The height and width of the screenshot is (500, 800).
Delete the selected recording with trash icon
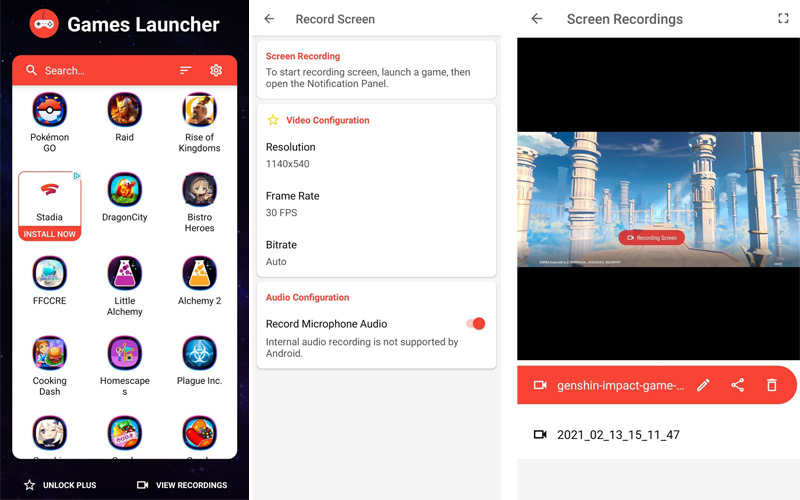coord(771,385)
